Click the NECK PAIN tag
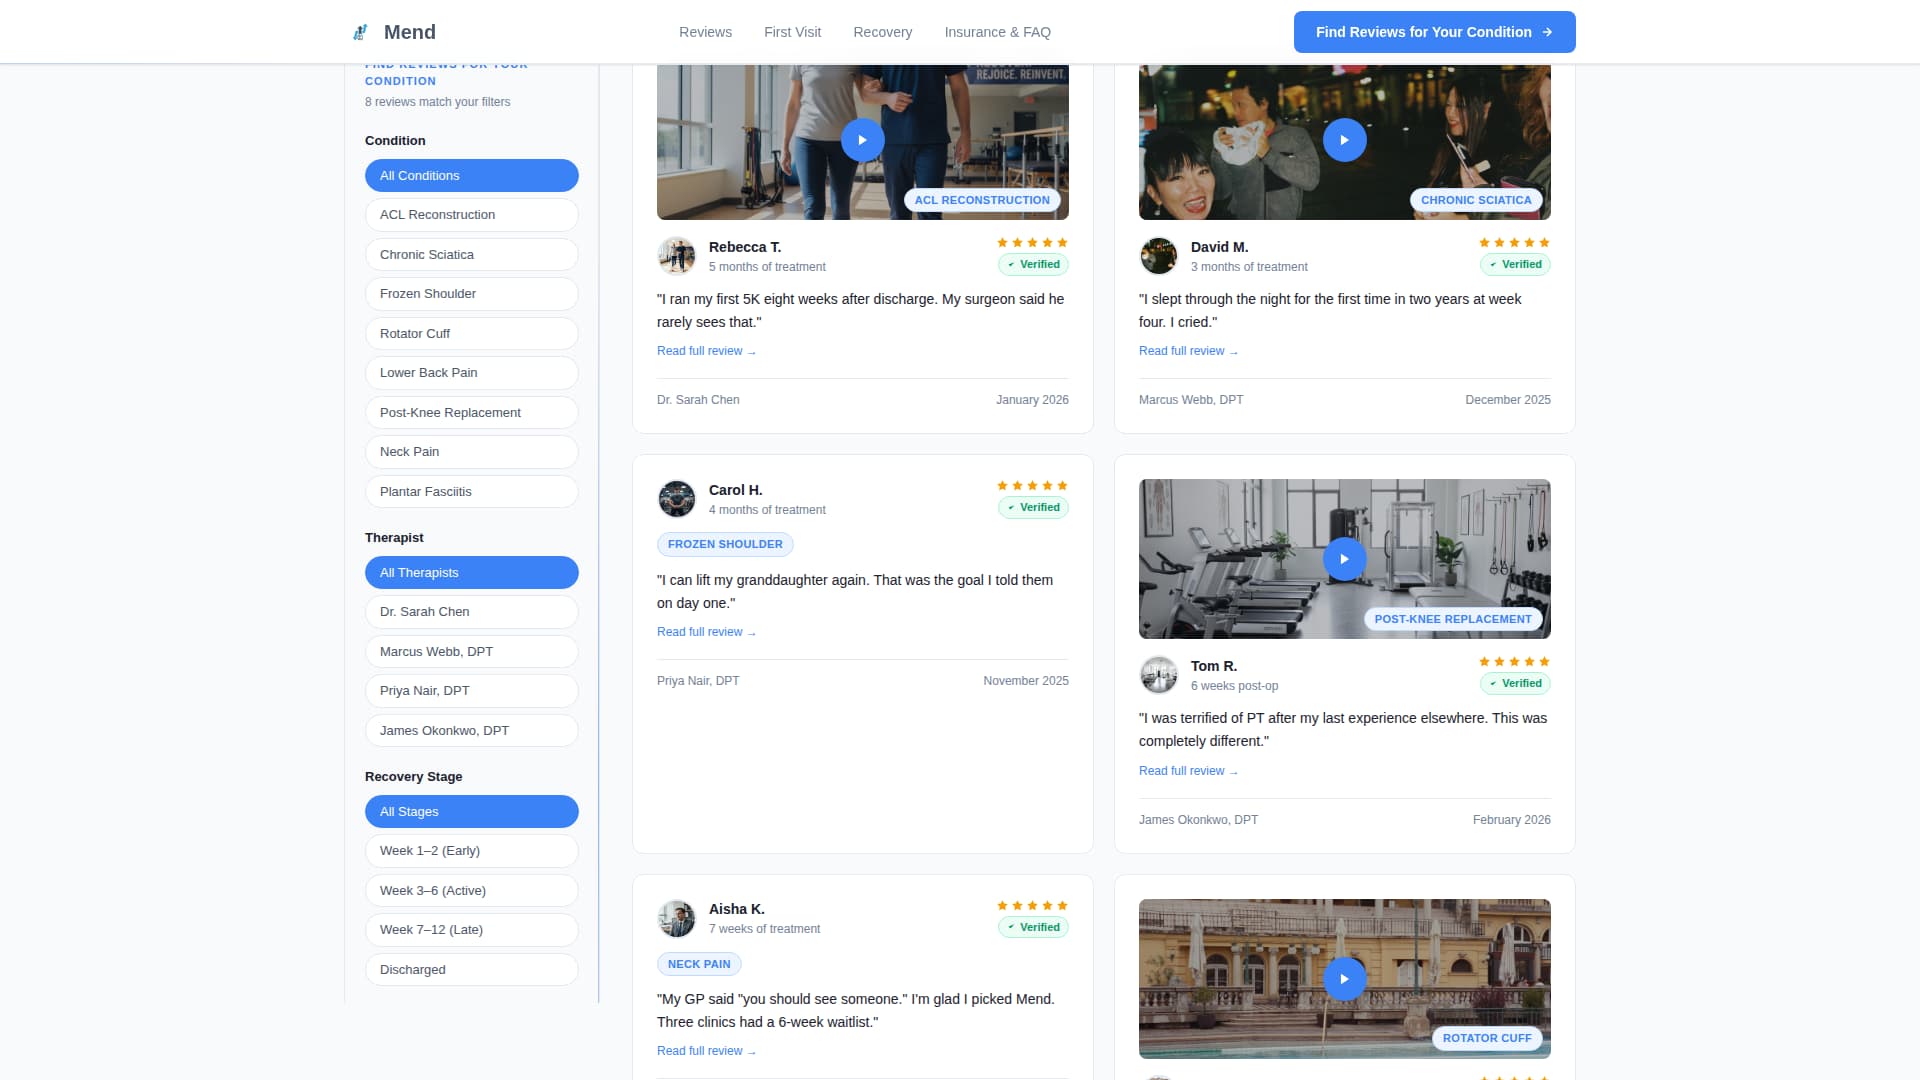 coord(699,964)
